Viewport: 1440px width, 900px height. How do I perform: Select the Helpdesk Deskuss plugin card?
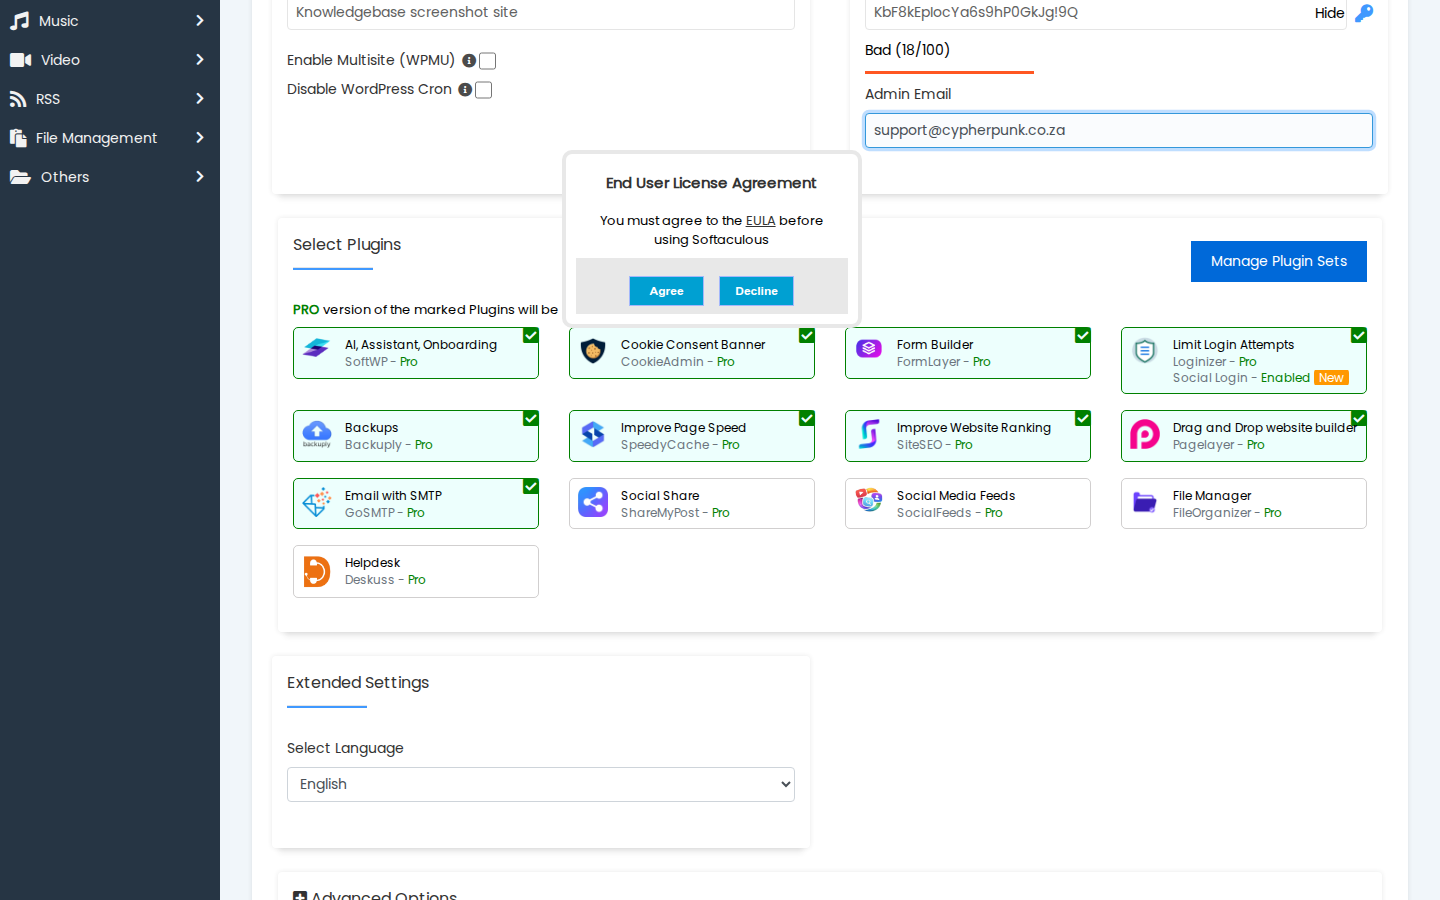coord(416,571)
